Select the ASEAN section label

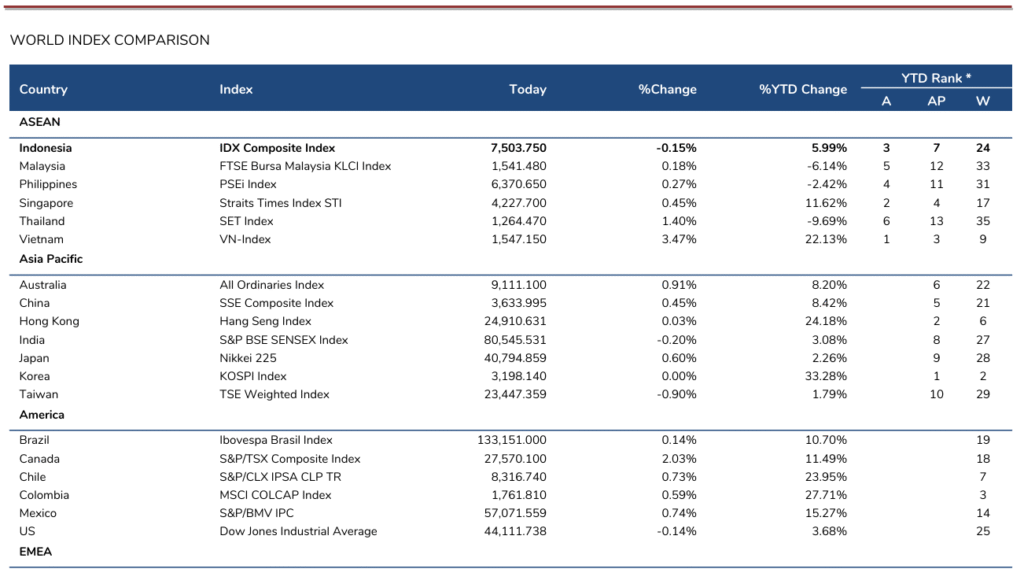tap(40, 122)
